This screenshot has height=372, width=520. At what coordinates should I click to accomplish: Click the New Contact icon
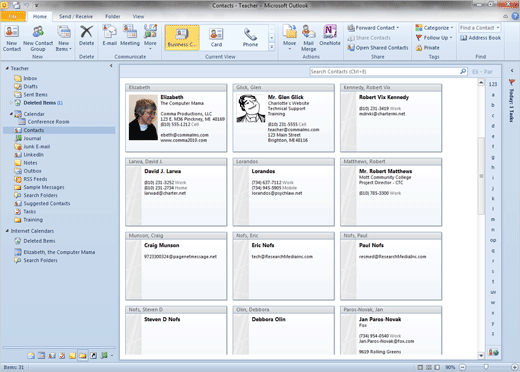coord(12,38)
